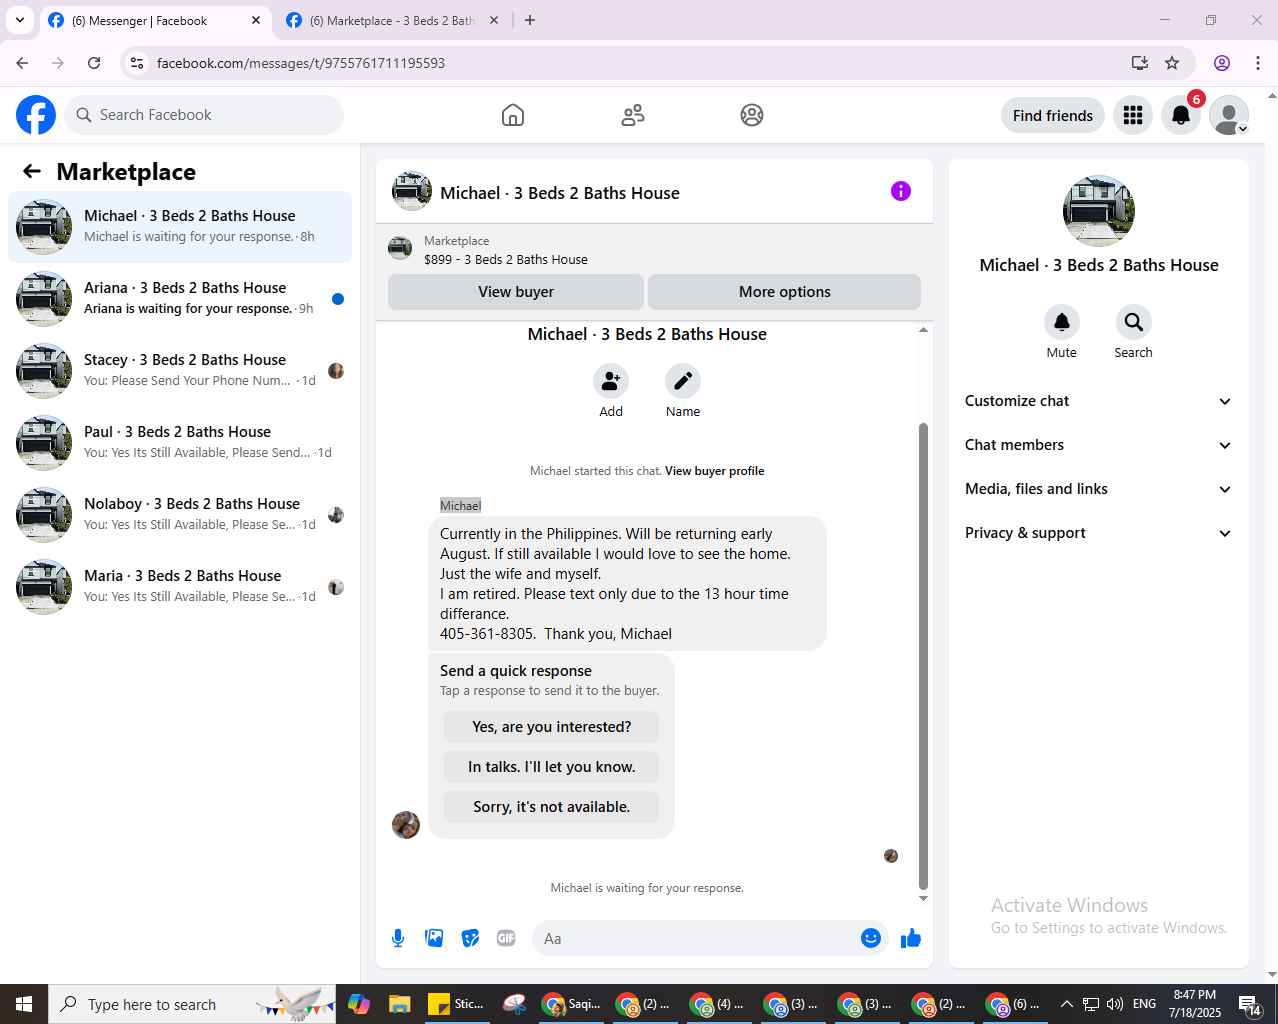1278x1024 pixels.
Task: Open the notifications bell with 6 badge
Action: click(x=1181, y=115)
